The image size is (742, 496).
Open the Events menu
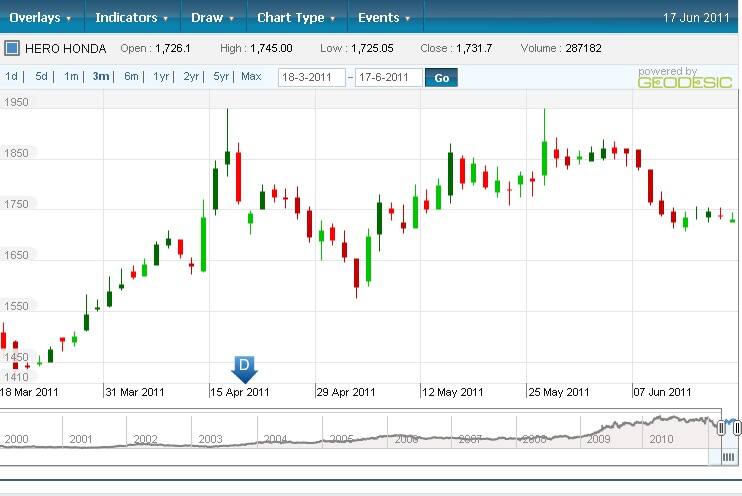(384, 17)
